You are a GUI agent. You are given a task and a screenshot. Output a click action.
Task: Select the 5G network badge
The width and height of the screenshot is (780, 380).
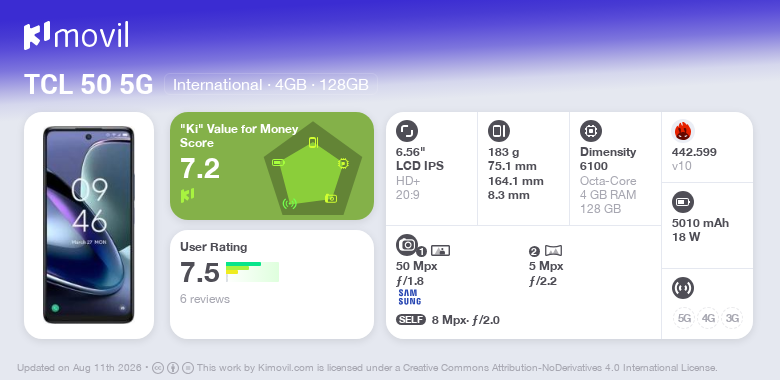684,318
